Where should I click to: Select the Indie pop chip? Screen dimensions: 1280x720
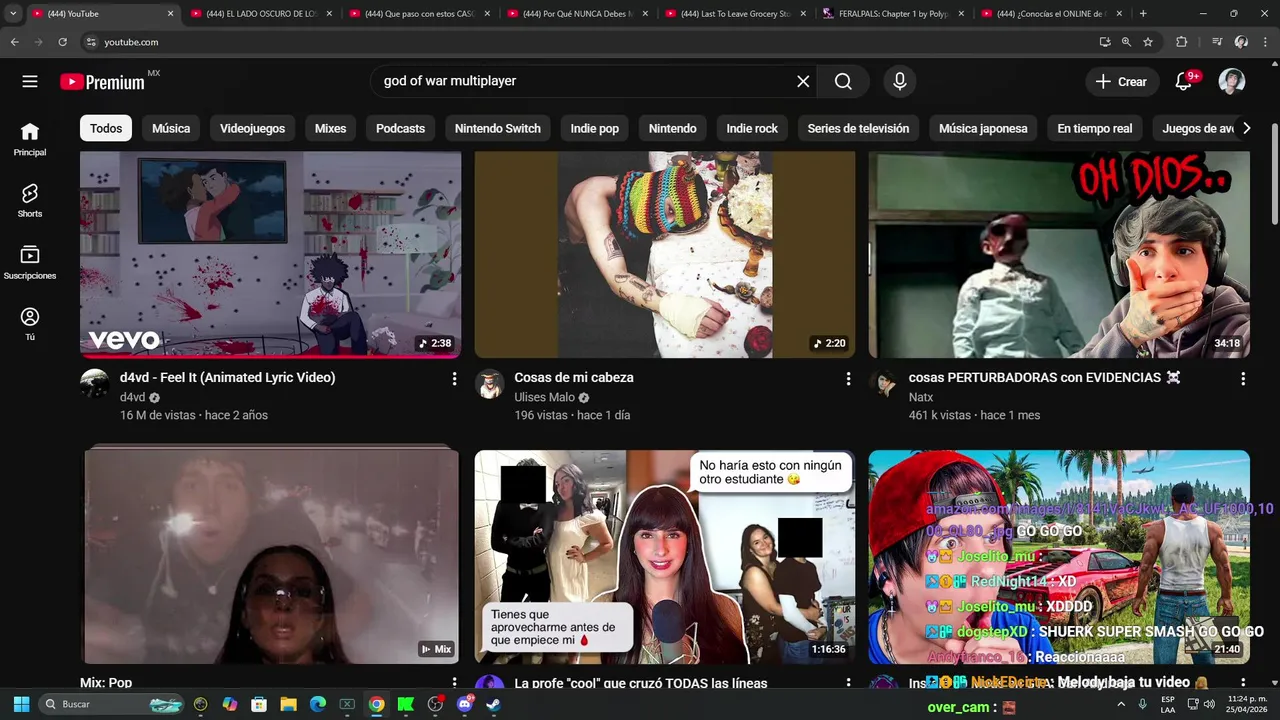pyautogui.click(x=595, y=128)
